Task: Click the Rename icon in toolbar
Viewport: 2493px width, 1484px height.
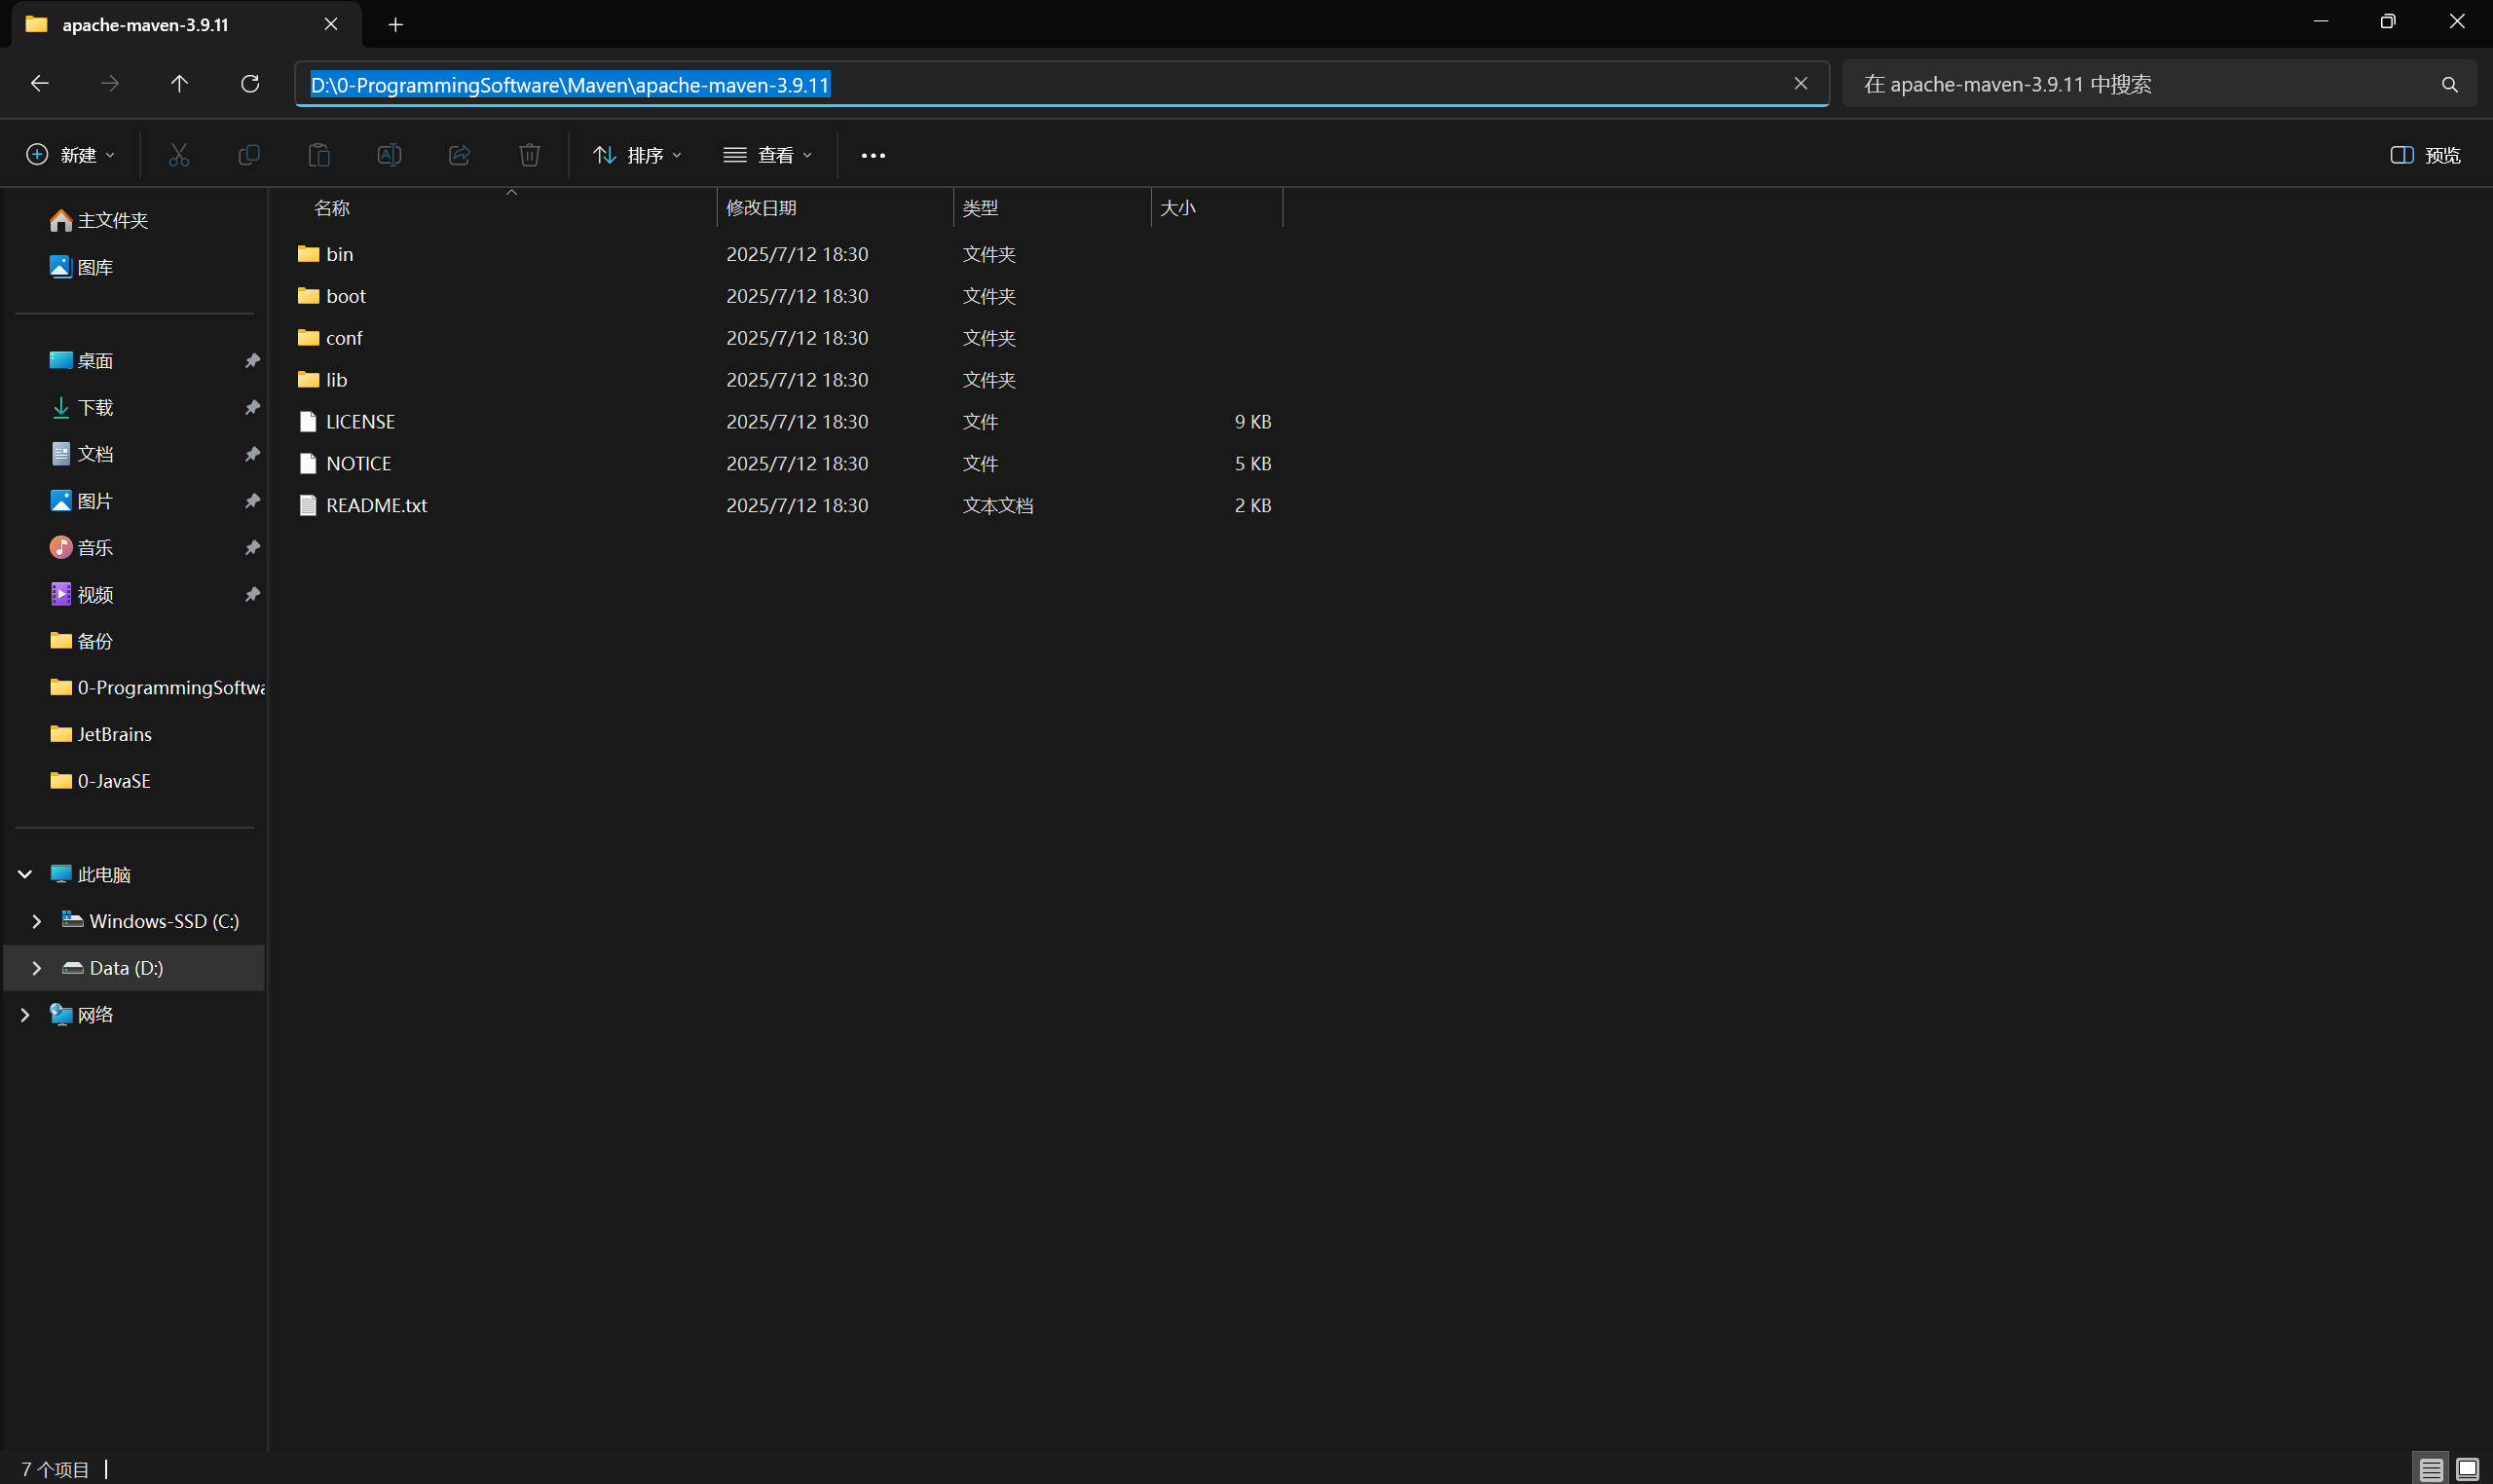Action: pyautogui.click(x=389, y=155)
